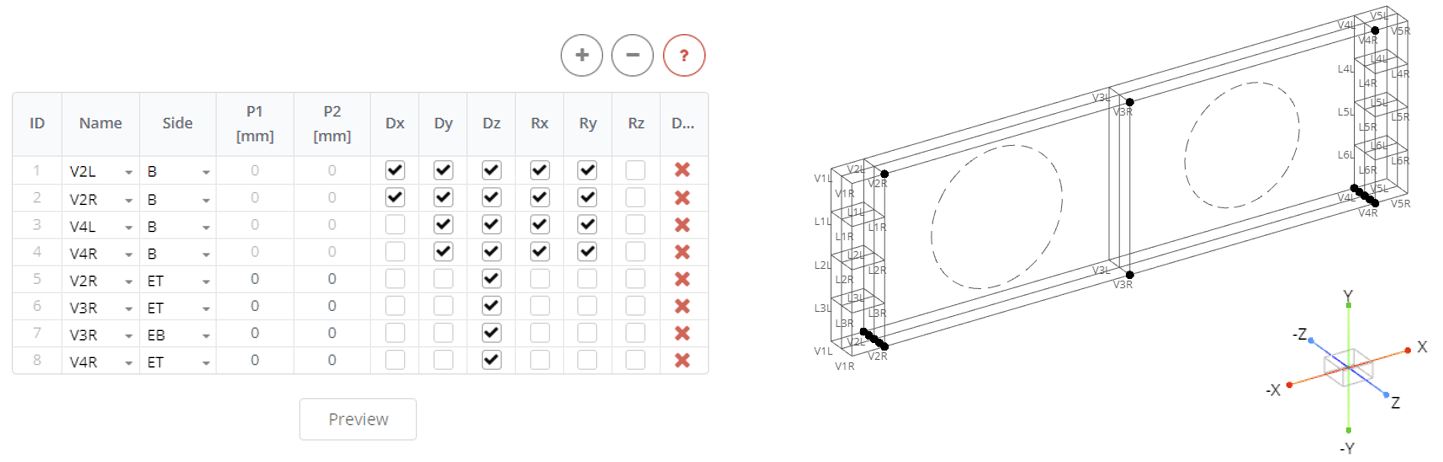Click the Preview button

point(358,419)
